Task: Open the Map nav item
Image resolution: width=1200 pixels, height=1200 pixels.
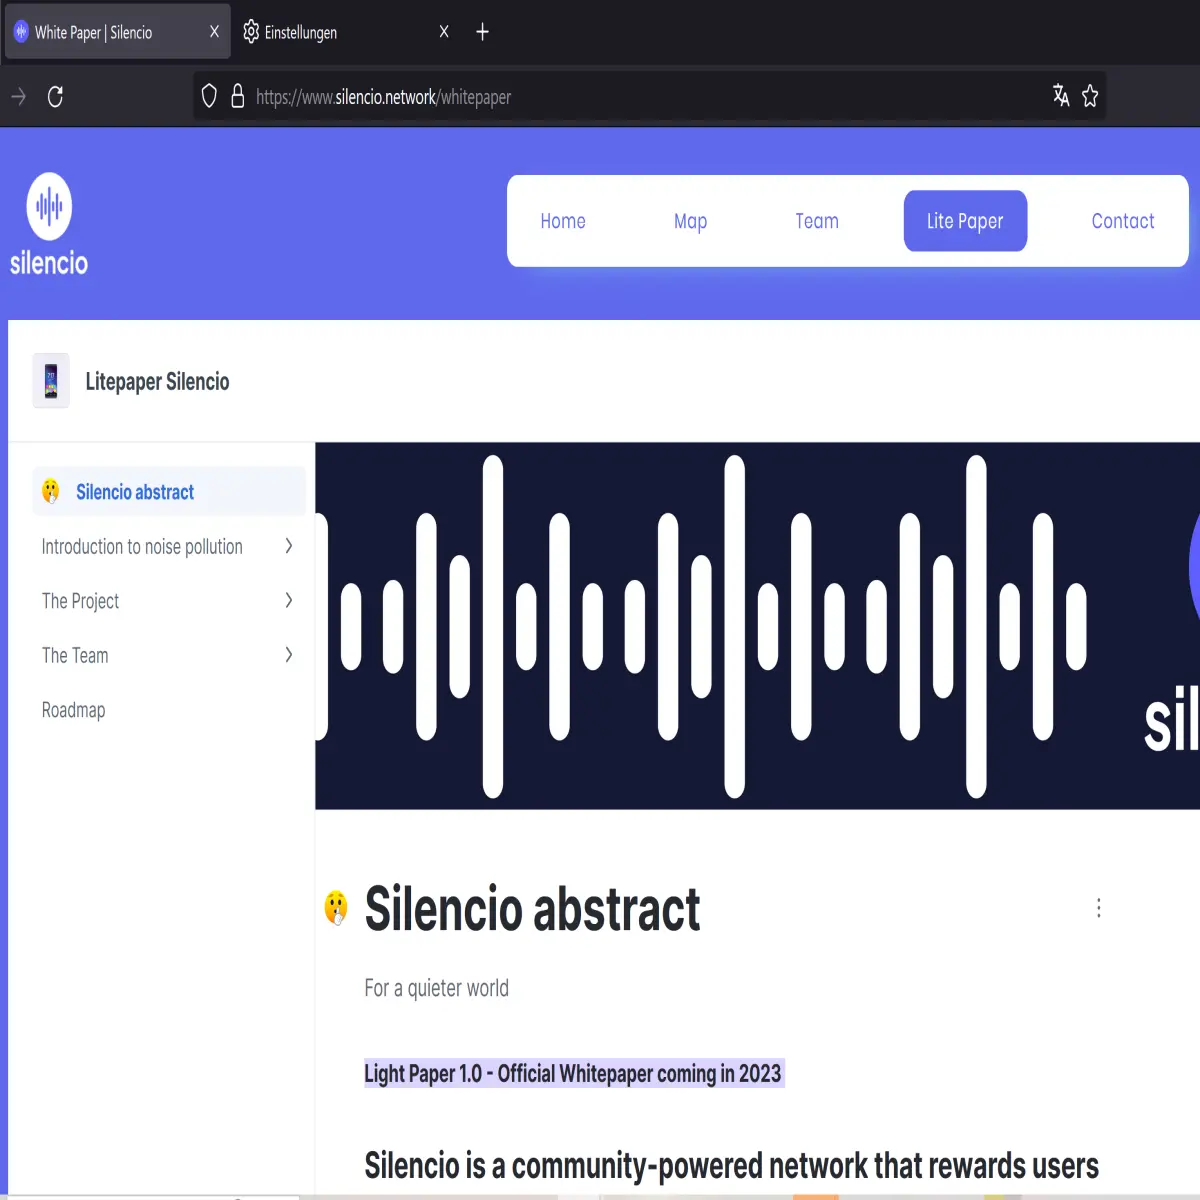Action: 690,221
